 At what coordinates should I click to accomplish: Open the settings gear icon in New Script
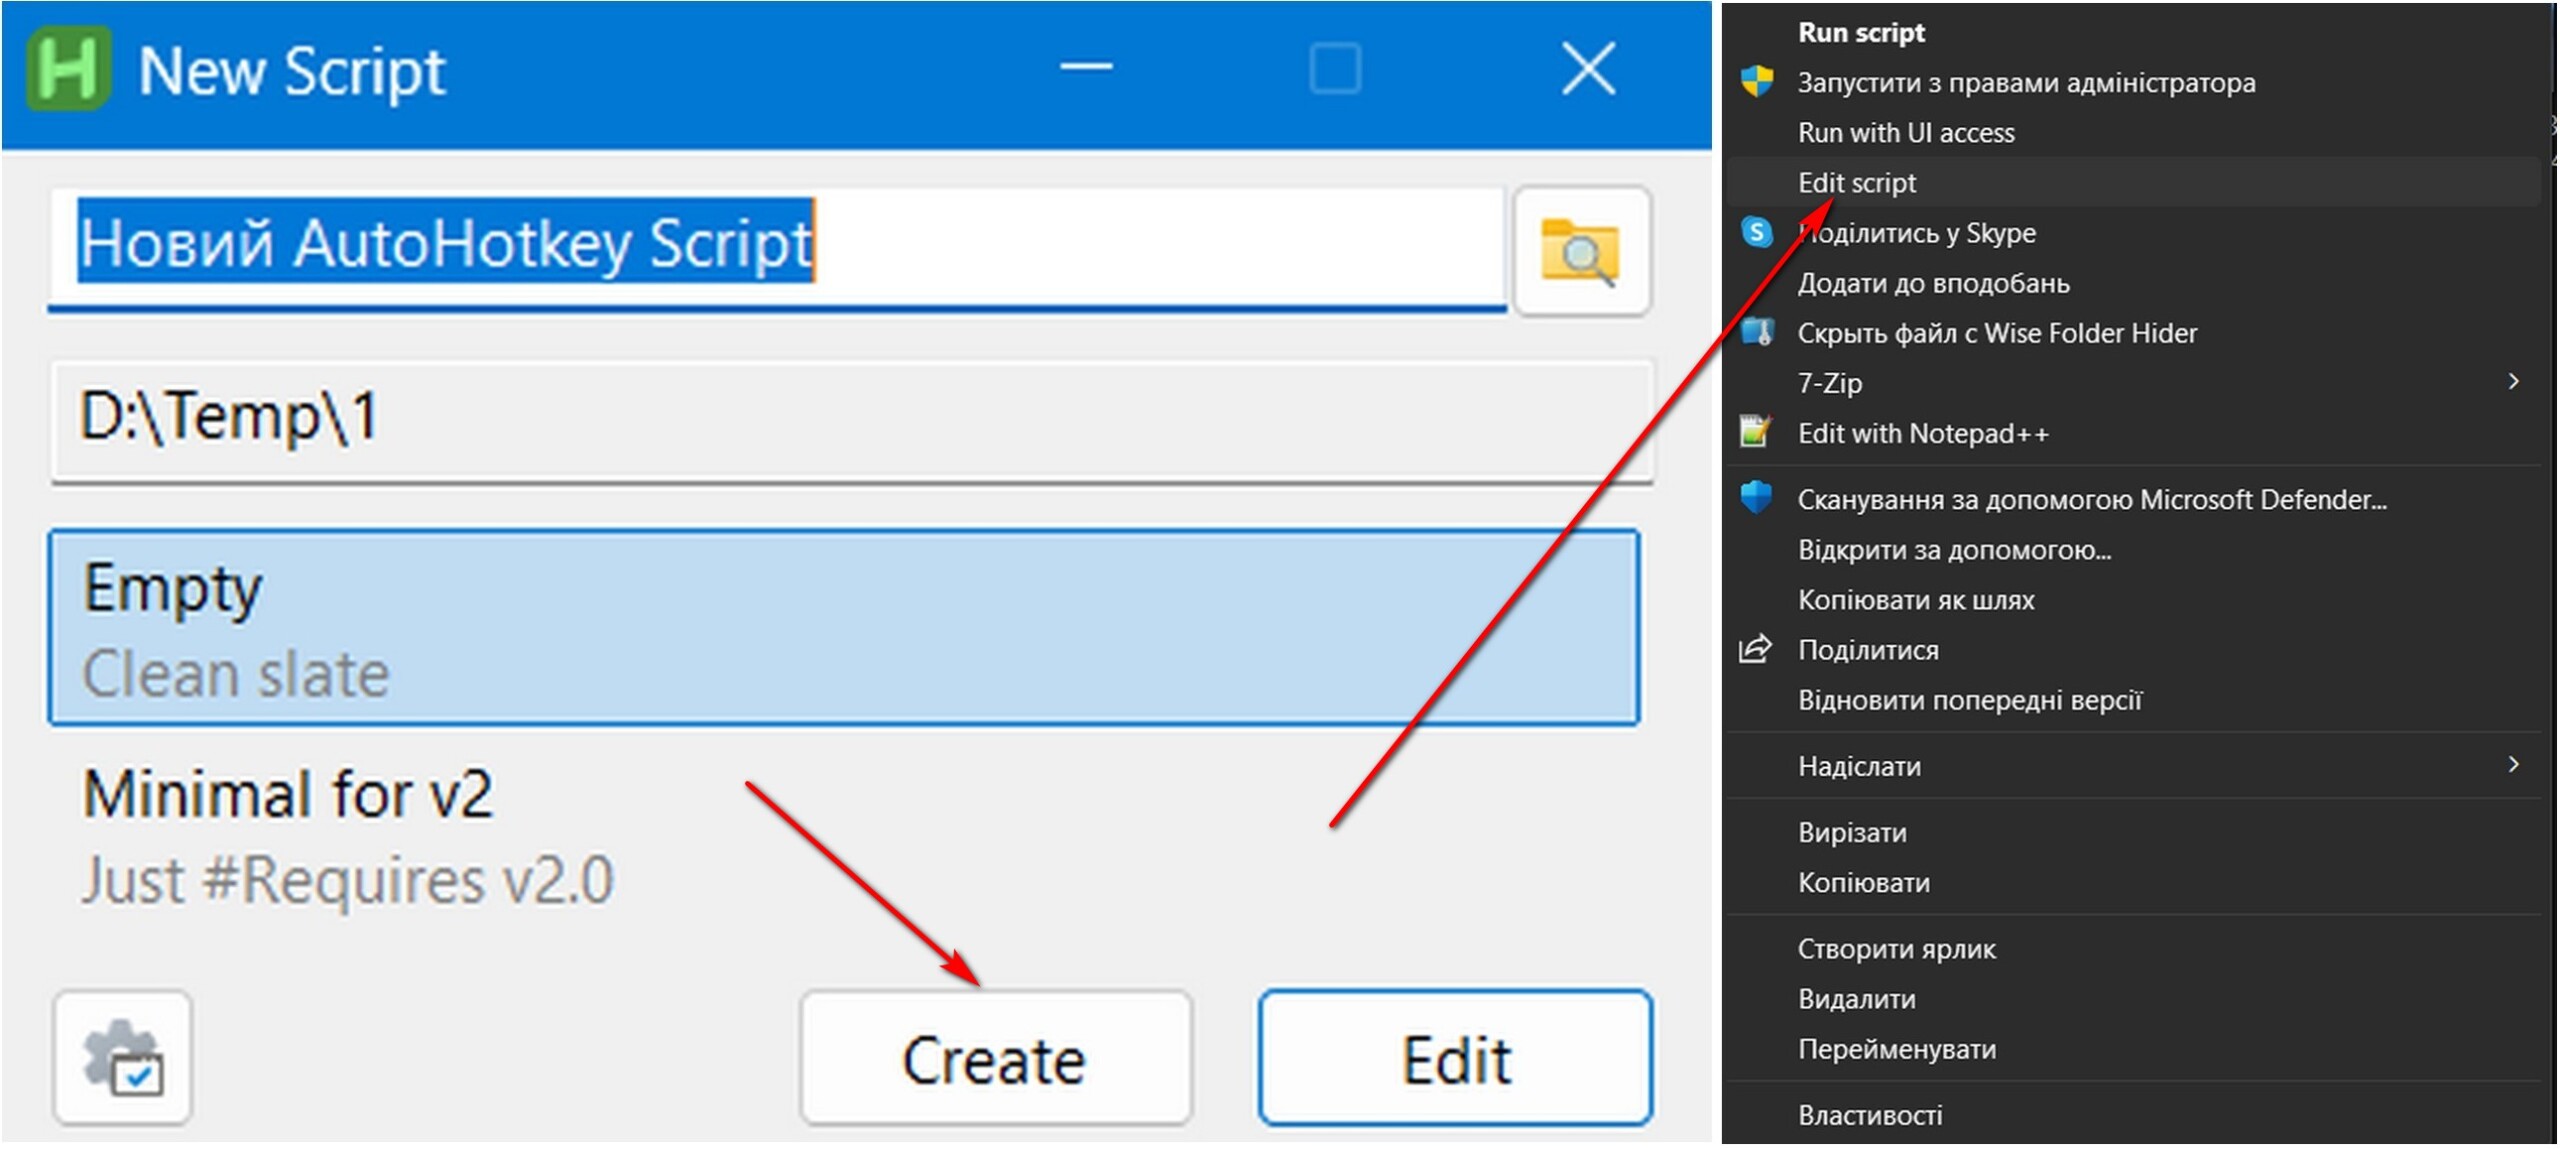(123, 1058)
